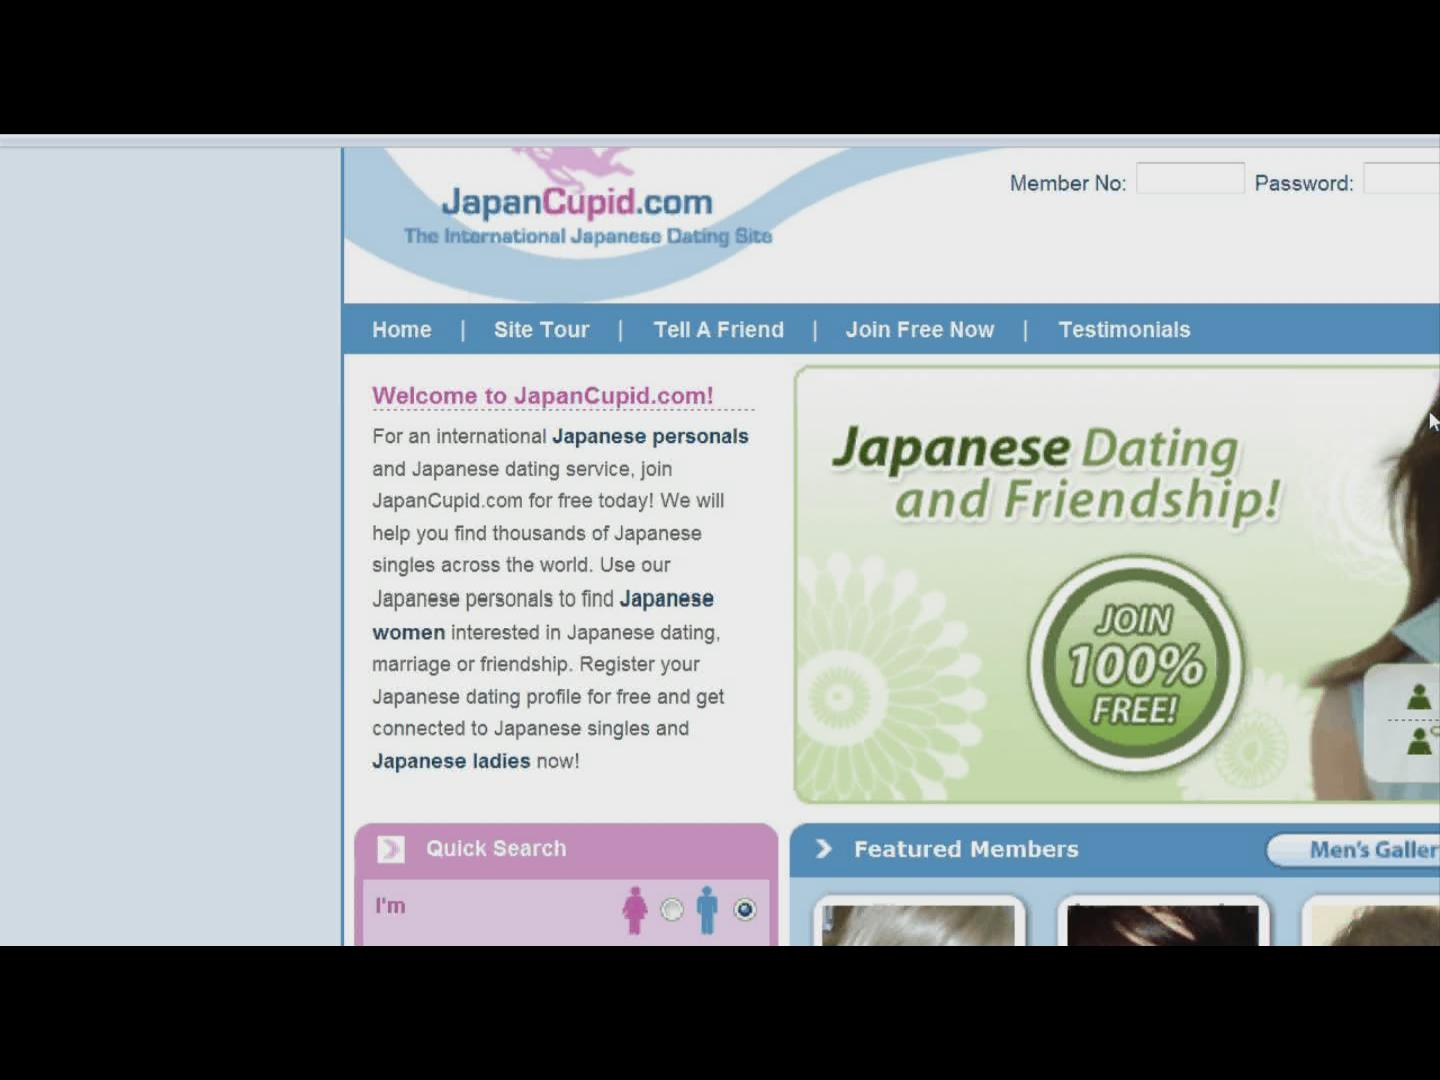Open the second featured member thumbnail
Viewport: 1440px width, 1080px height.
pos(1163,923)
